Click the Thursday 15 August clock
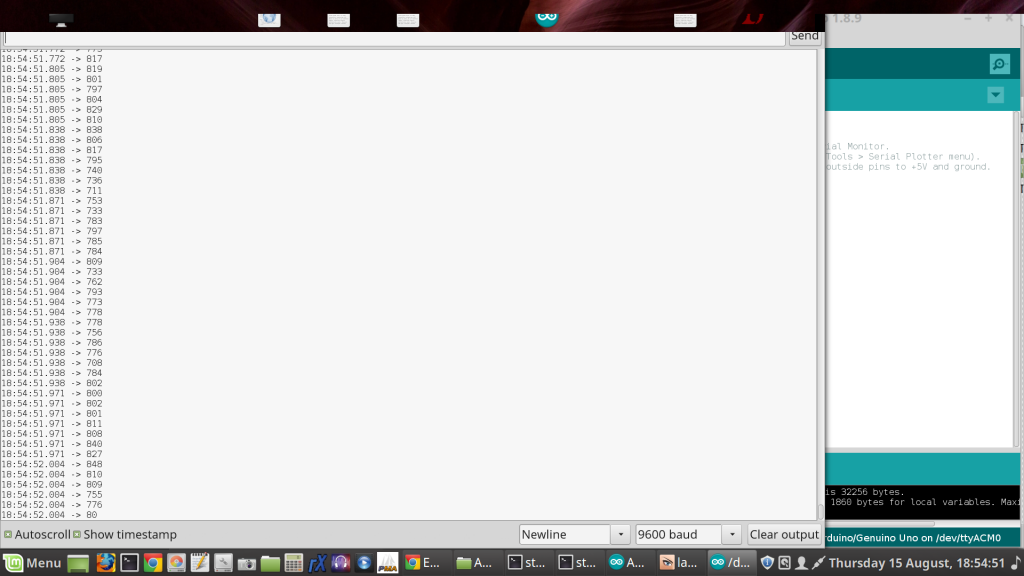This screenshot has height=576, width=1024. click(917, 563)
